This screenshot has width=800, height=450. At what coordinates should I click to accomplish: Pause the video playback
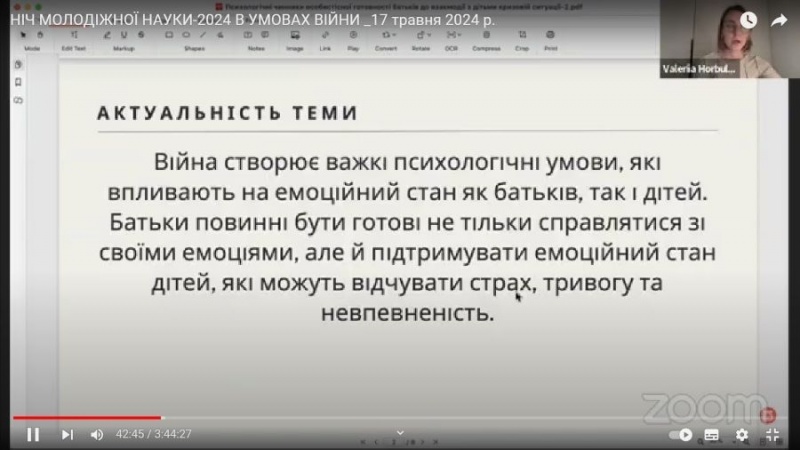pos(32,434)
